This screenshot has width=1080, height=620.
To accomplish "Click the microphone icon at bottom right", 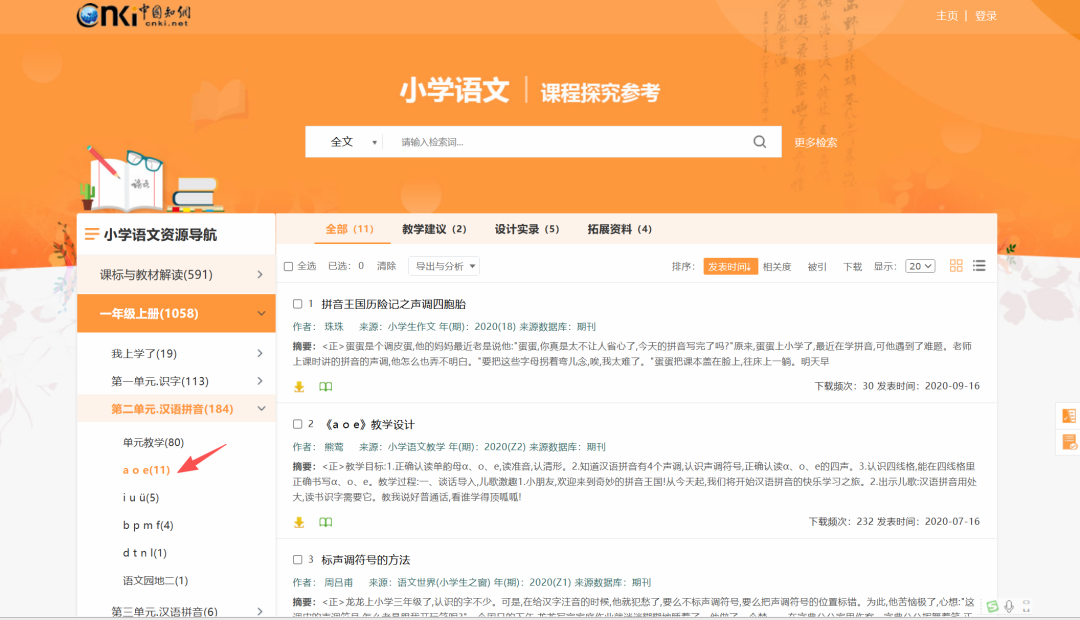I will 1009,606.
